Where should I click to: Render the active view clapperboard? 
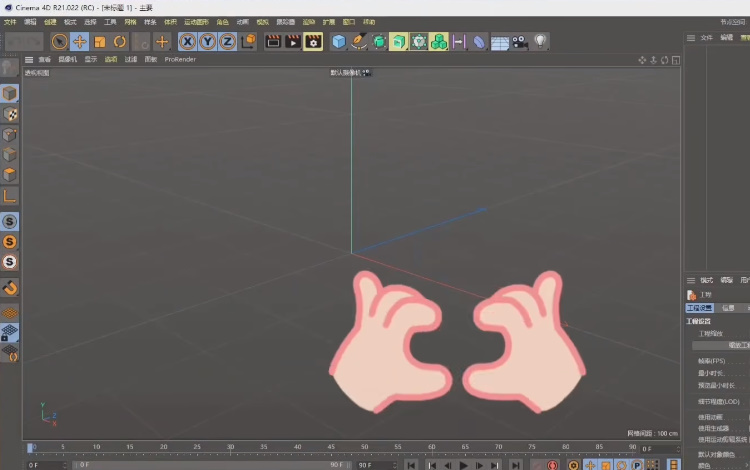click(273, 42)
